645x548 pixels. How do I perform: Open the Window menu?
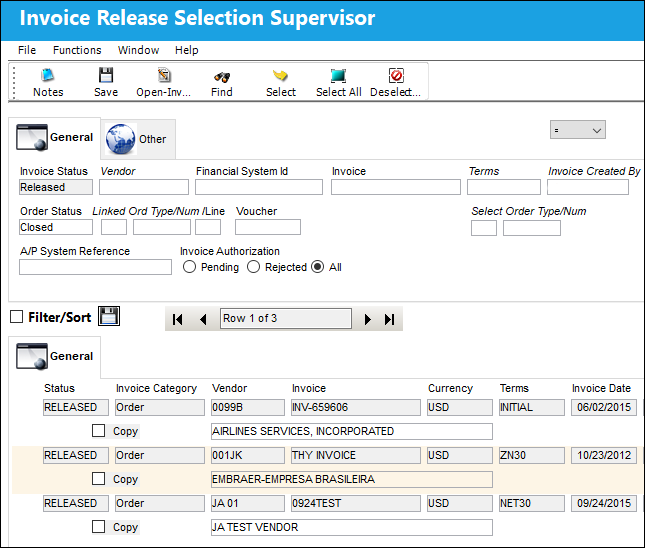coord(138,50)
